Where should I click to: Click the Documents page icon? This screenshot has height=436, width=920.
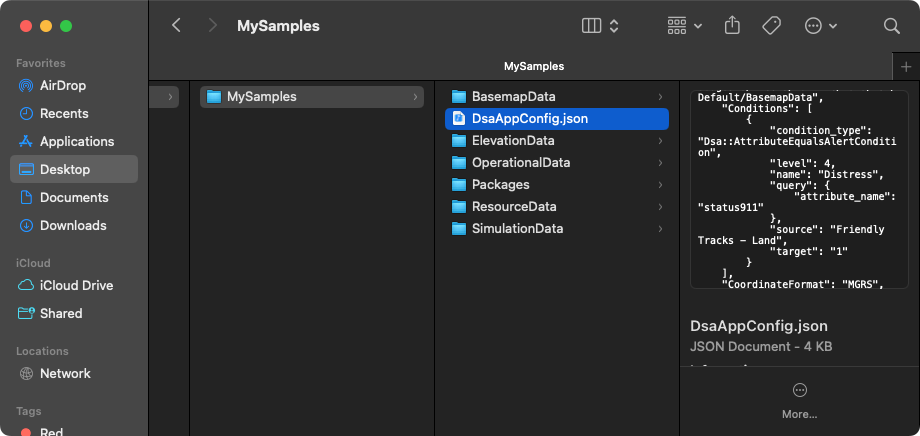26,197
